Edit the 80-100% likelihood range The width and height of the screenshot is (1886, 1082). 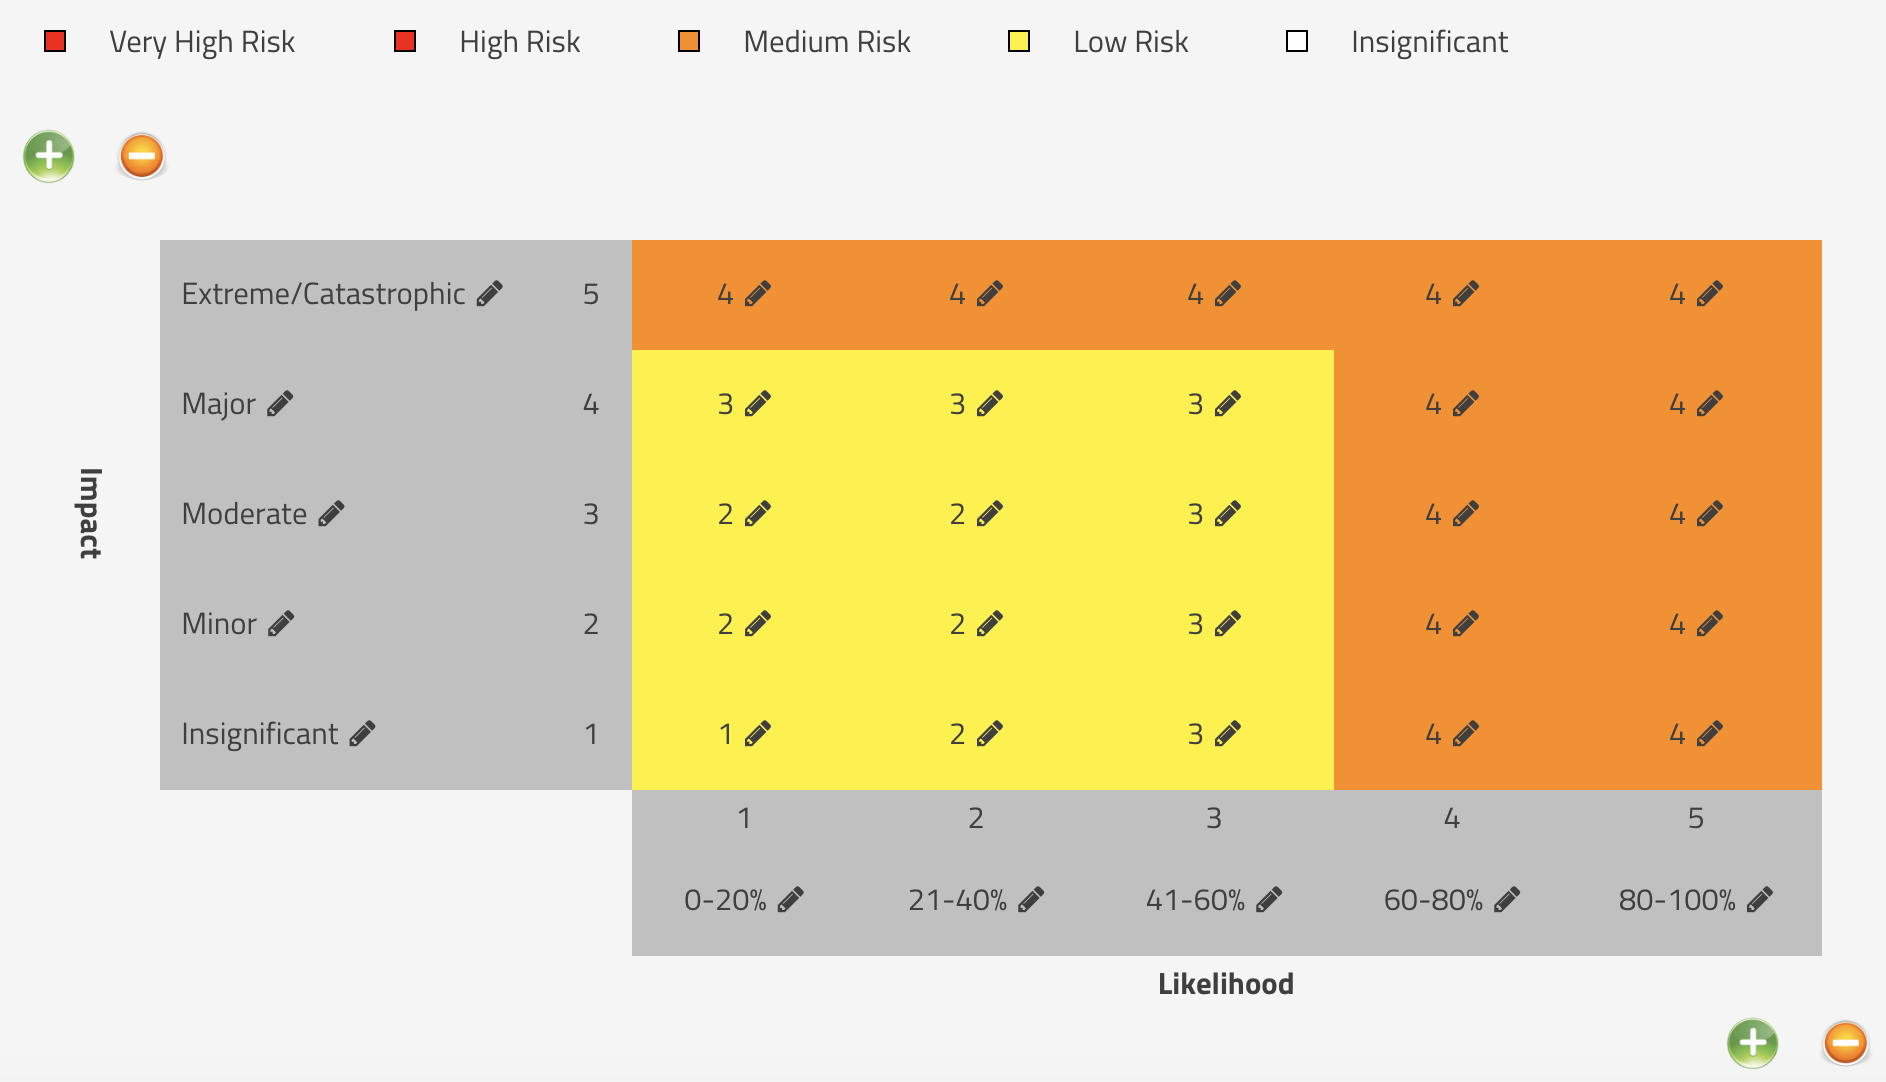tap(1762, 898)
